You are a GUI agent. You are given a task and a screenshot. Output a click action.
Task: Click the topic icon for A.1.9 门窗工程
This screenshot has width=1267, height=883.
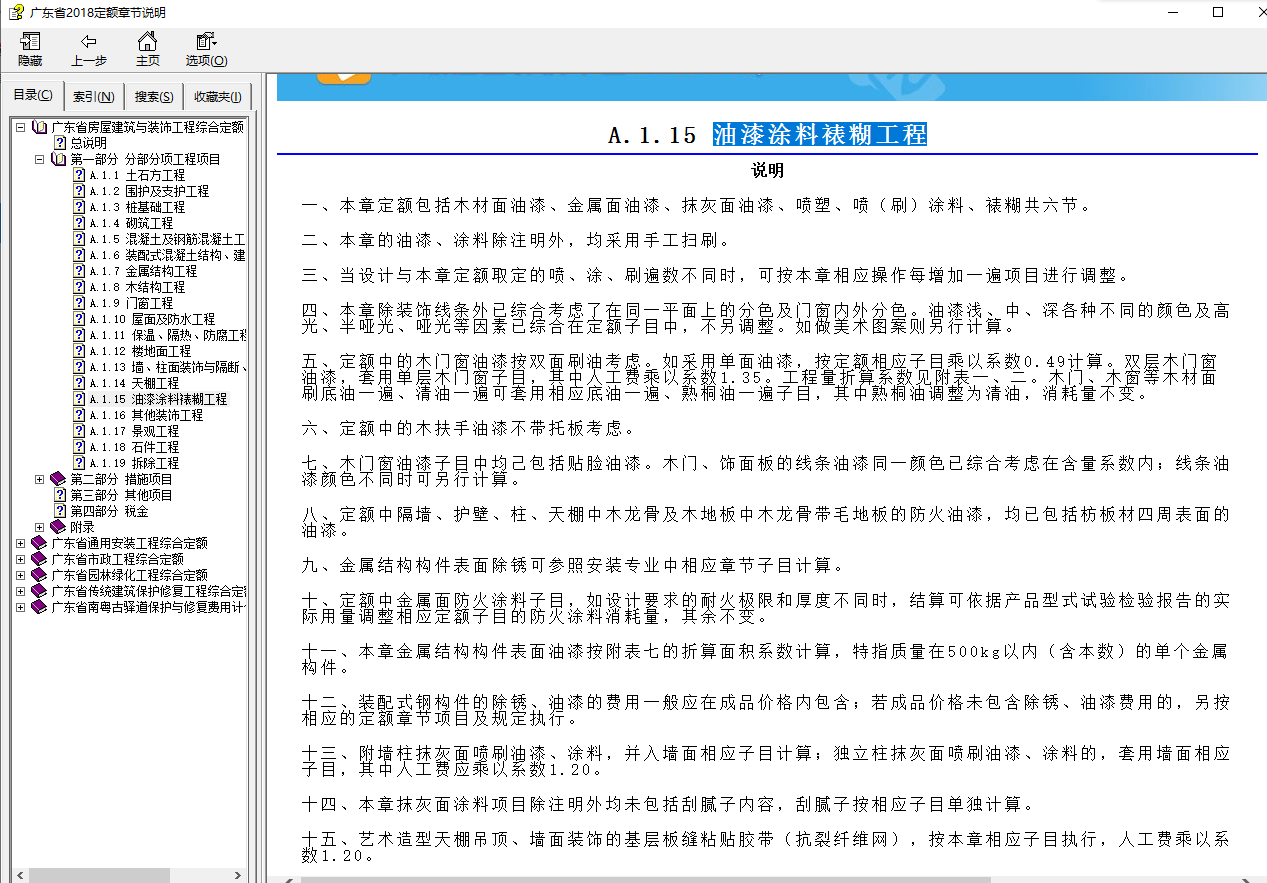coord(79,303)
